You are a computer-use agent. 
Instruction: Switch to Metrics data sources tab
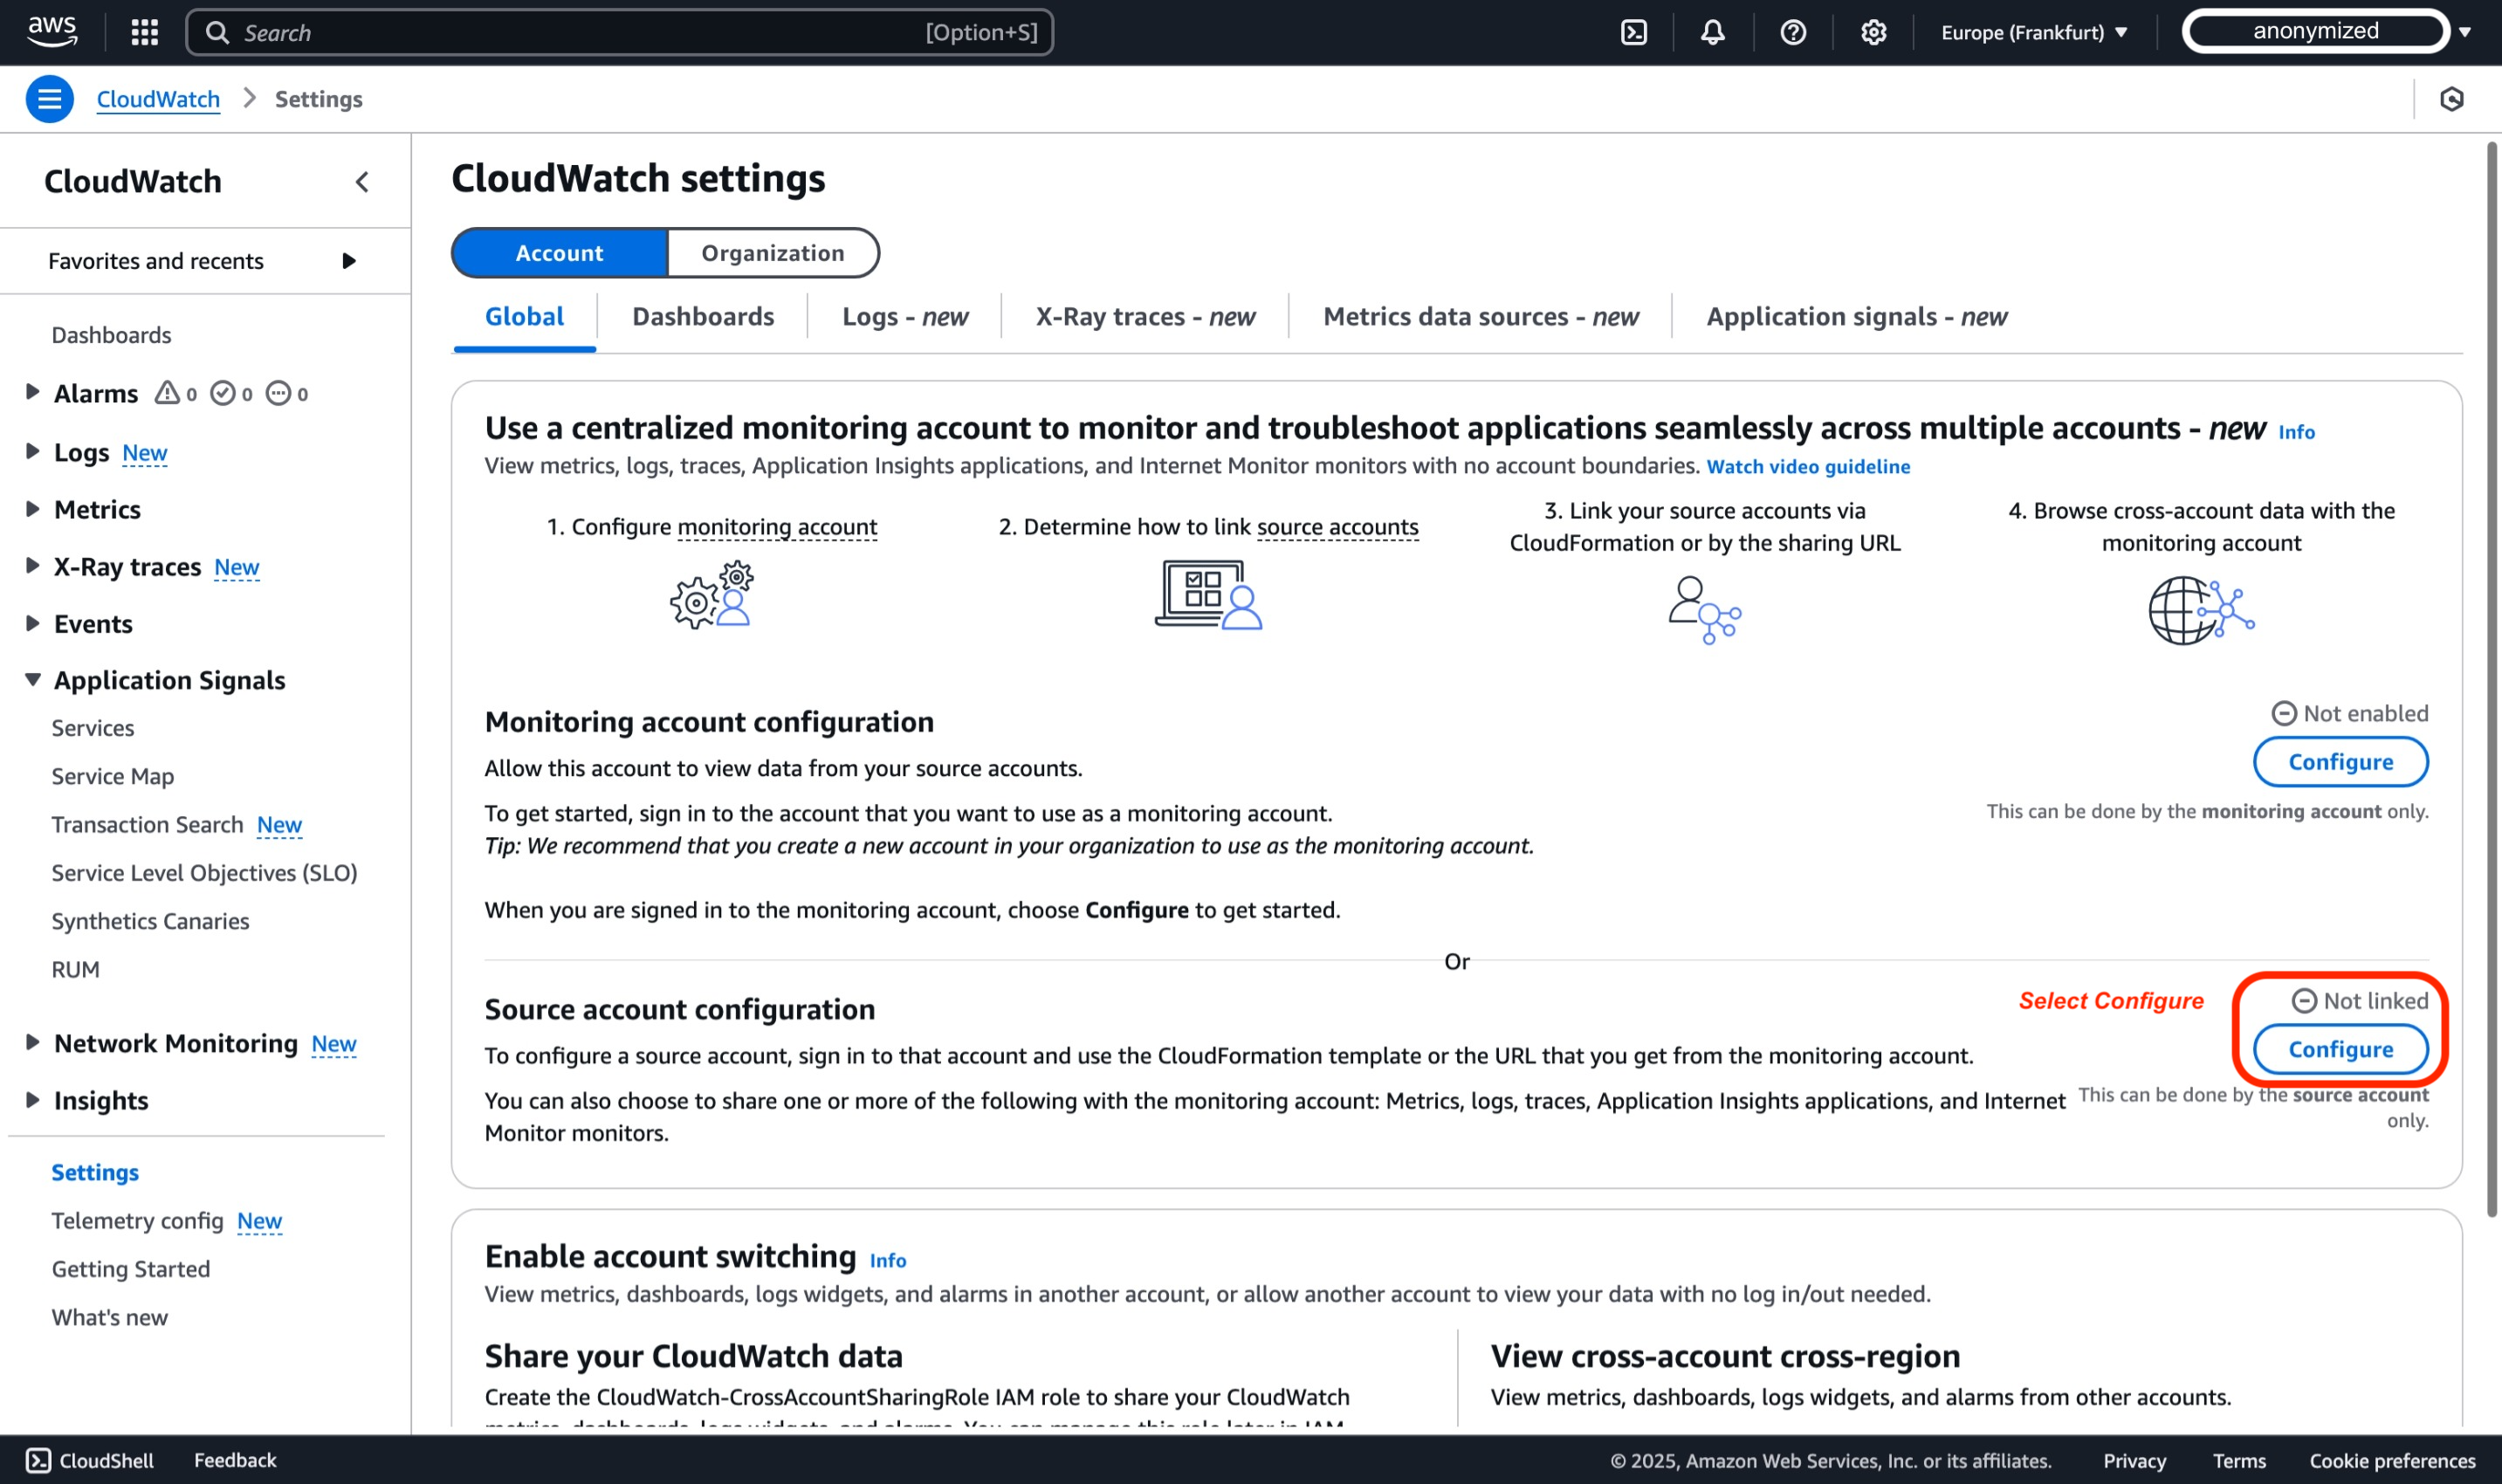[1481, 317]
